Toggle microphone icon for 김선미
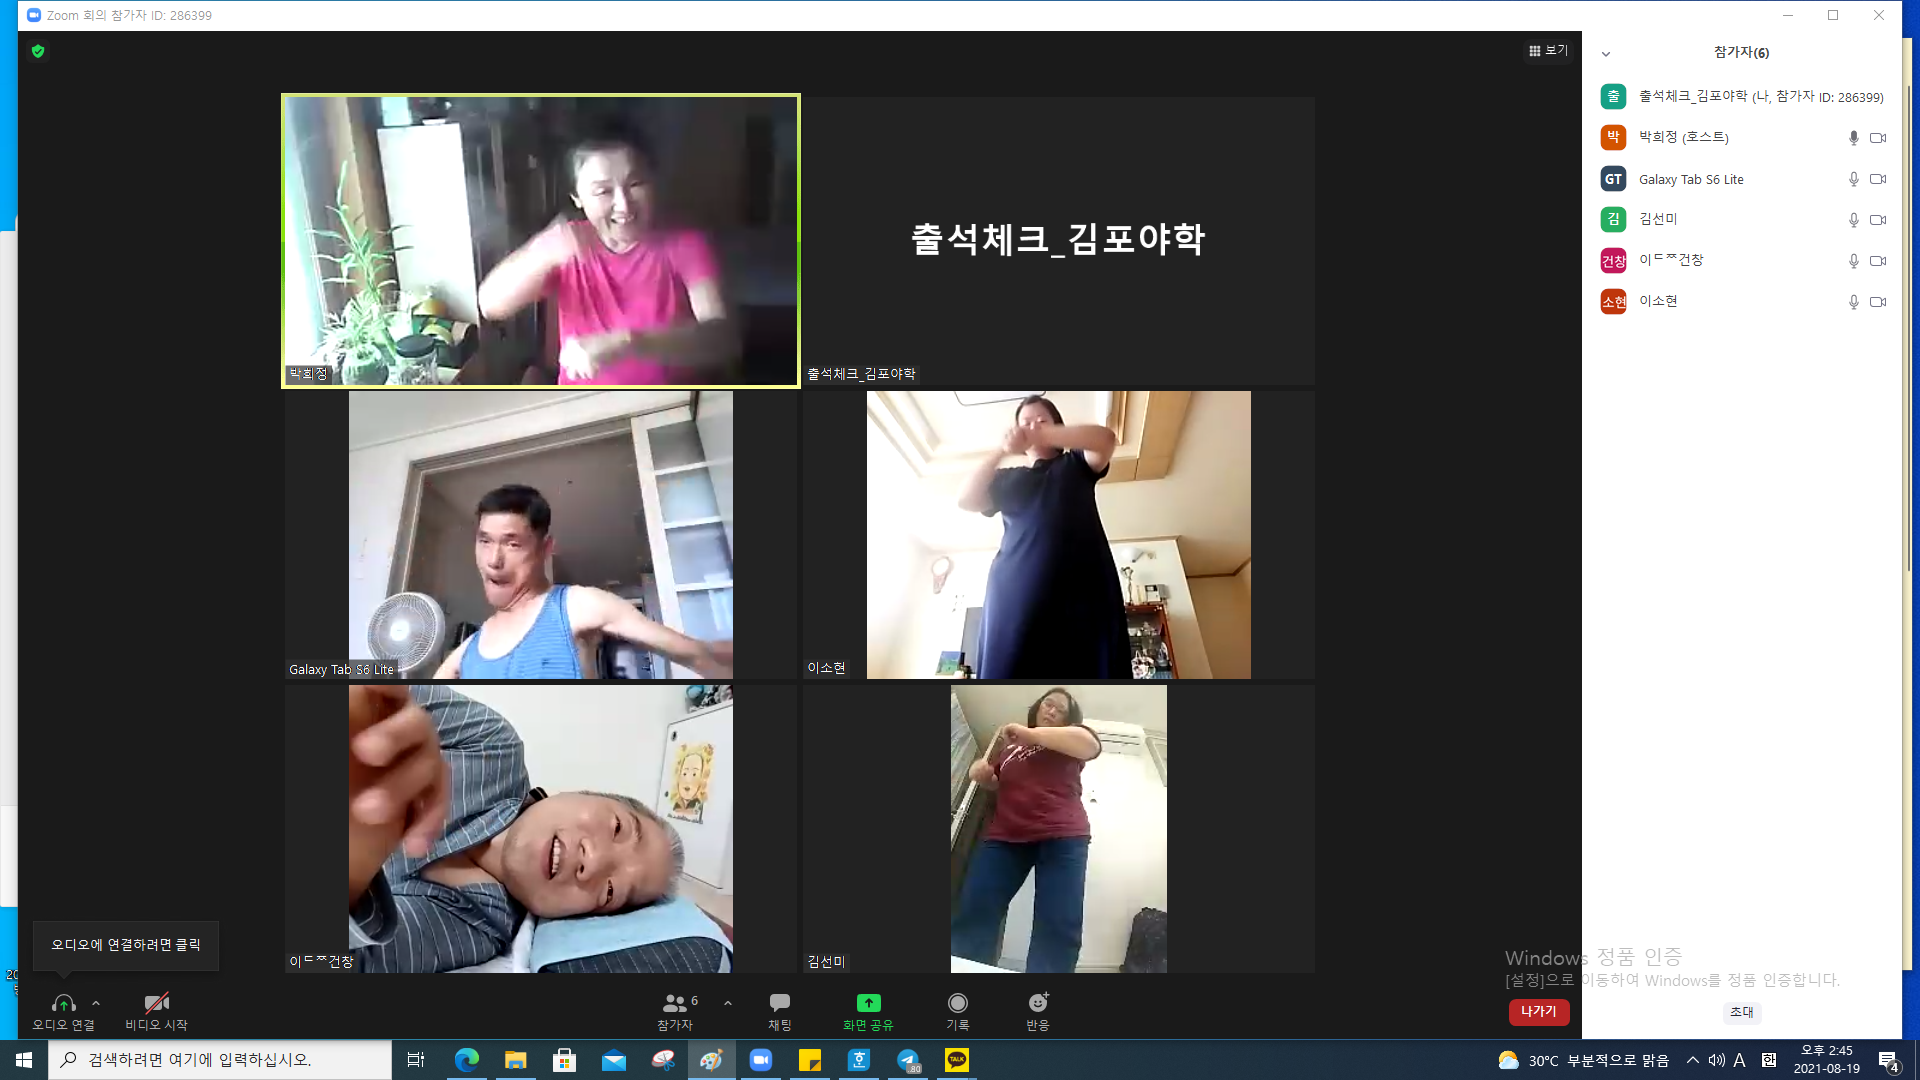 click(x=1853, y=220)
